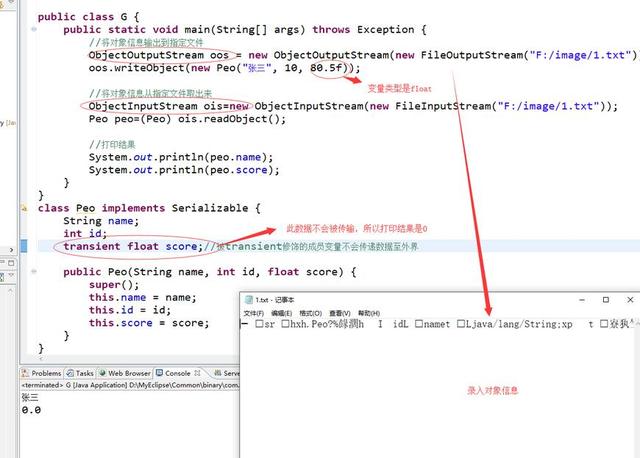Click the 'Peo peo=(Peo) ois.readObject();' line
The image size is (640, 458).
point(187,119)
